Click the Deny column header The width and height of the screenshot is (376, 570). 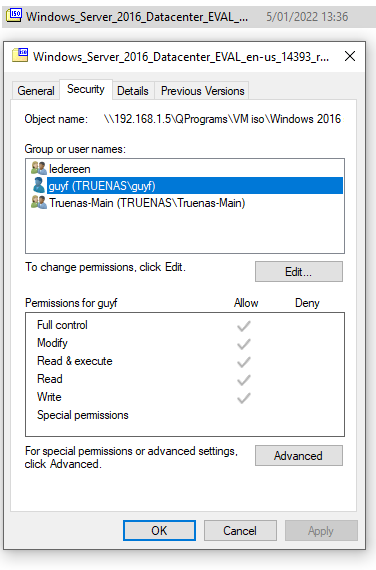click(x=307, y=303)
